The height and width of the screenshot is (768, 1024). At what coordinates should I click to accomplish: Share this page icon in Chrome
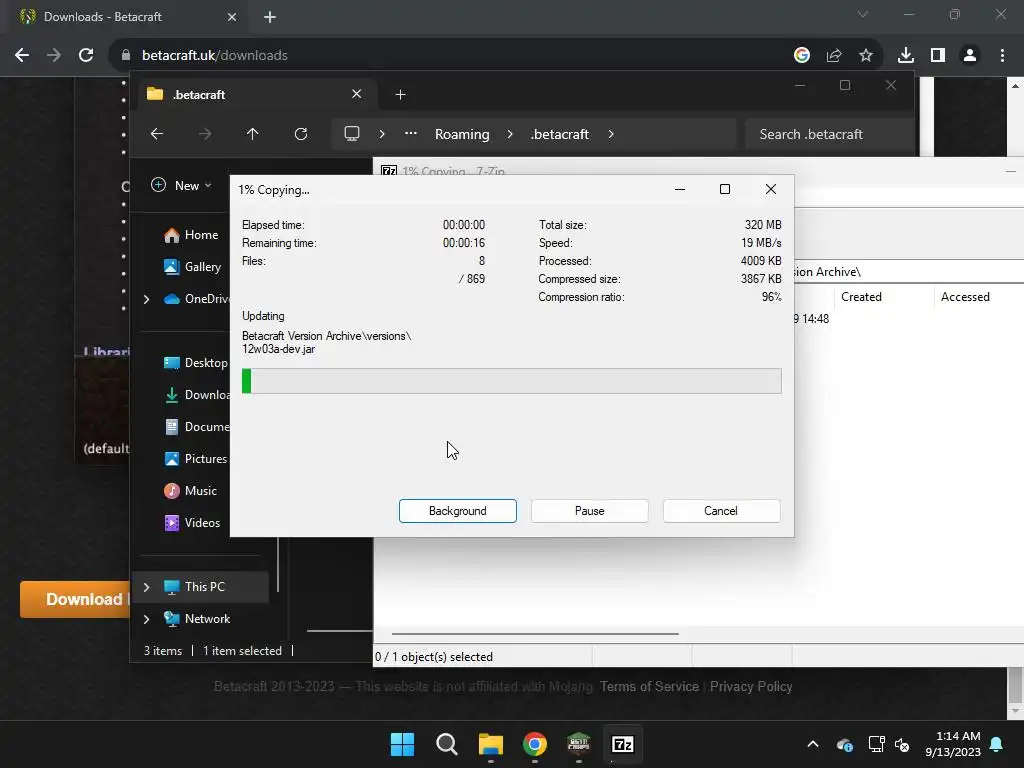point(834,56)
